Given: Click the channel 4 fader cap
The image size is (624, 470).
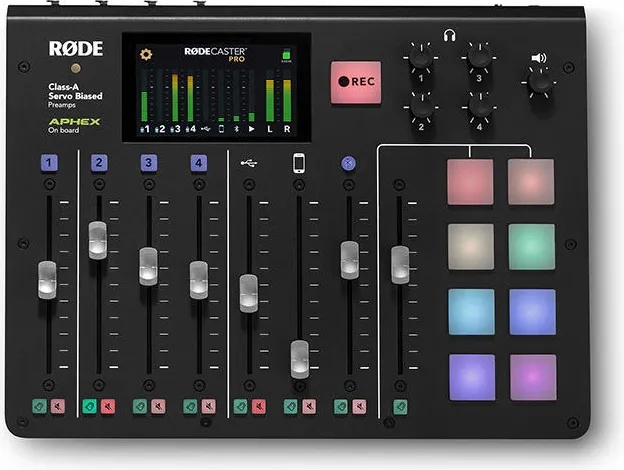Looking at the screenshot, I should pos(199,280).
